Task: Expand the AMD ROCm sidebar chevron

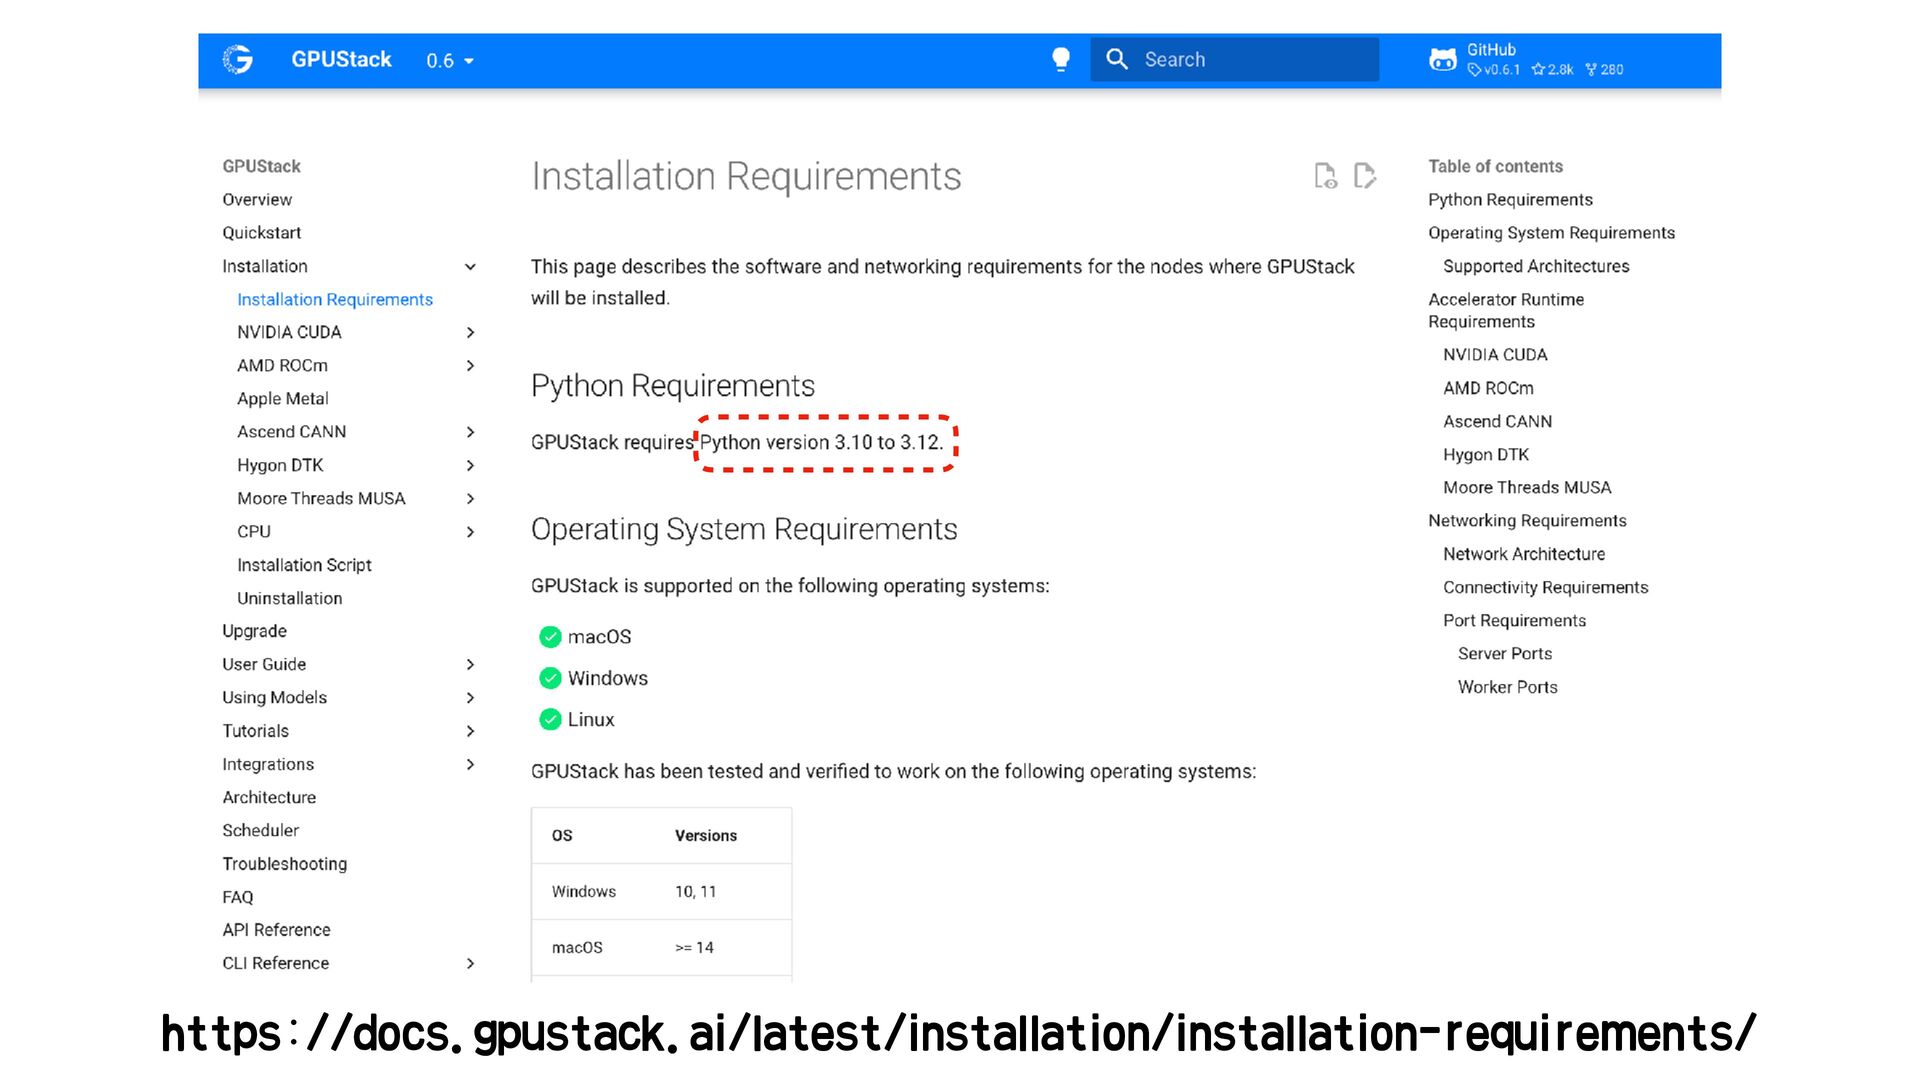Action: pyautogui.click(x=470, y=366)
